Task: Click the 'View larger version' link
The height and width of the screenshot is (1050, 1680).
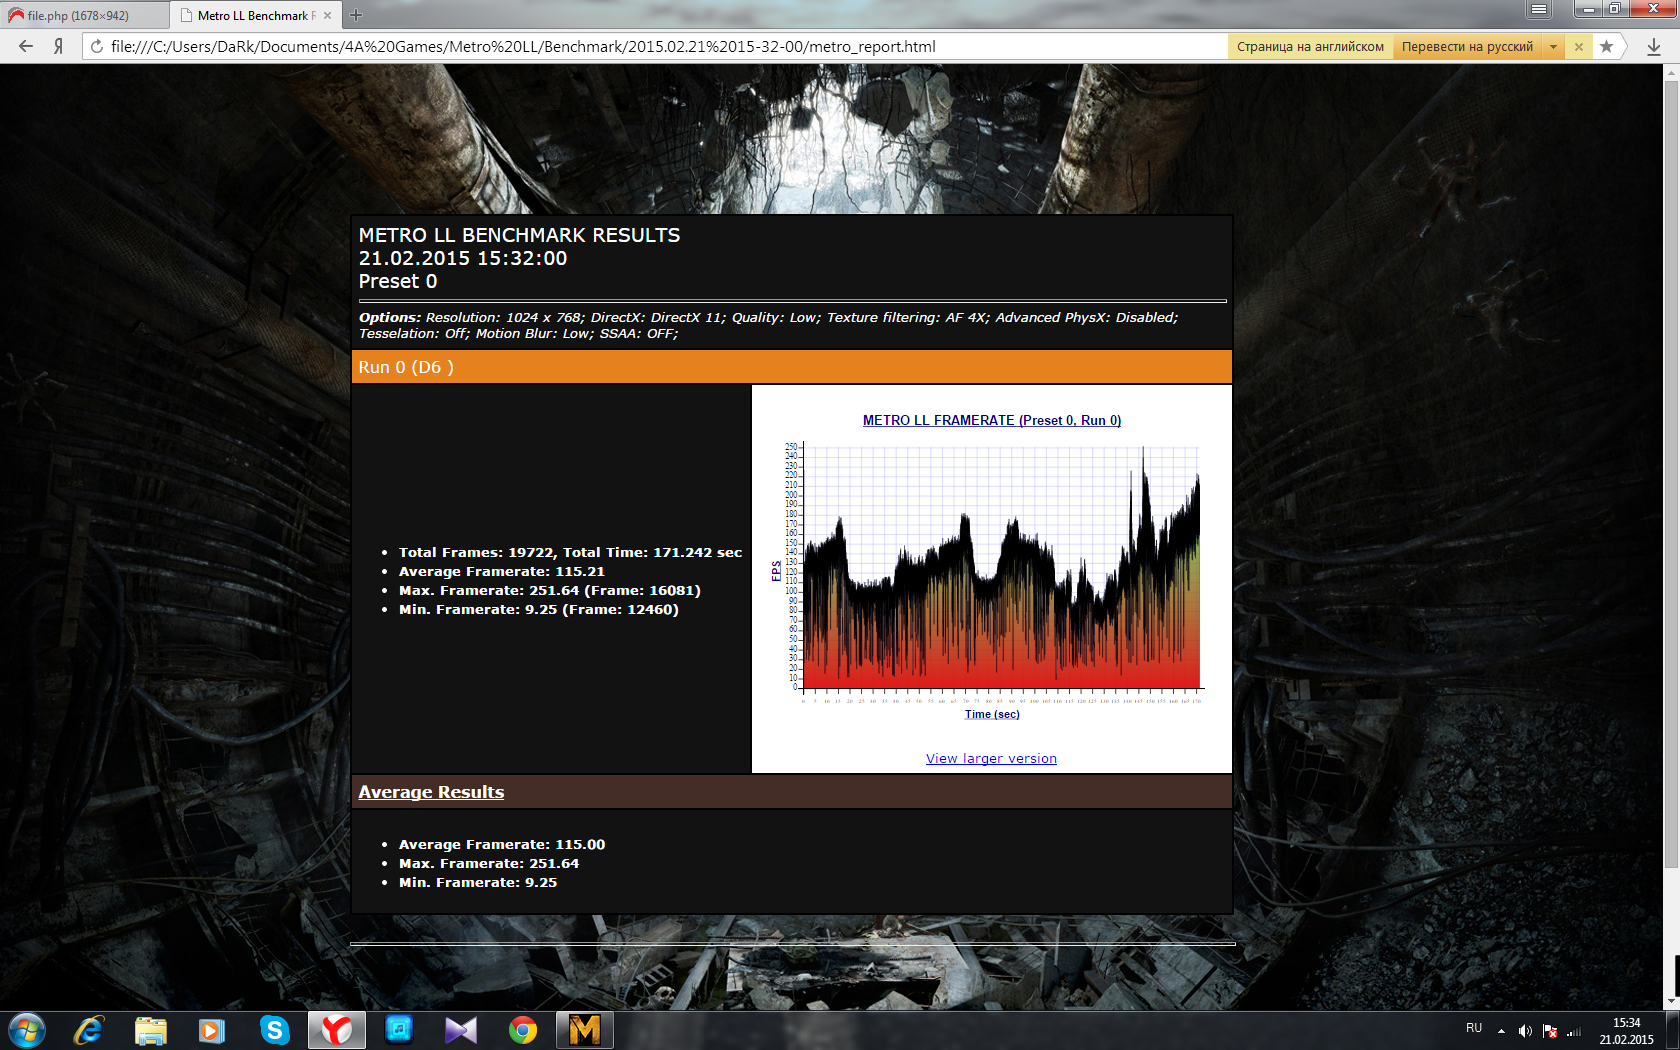Action: click(991, 759)
